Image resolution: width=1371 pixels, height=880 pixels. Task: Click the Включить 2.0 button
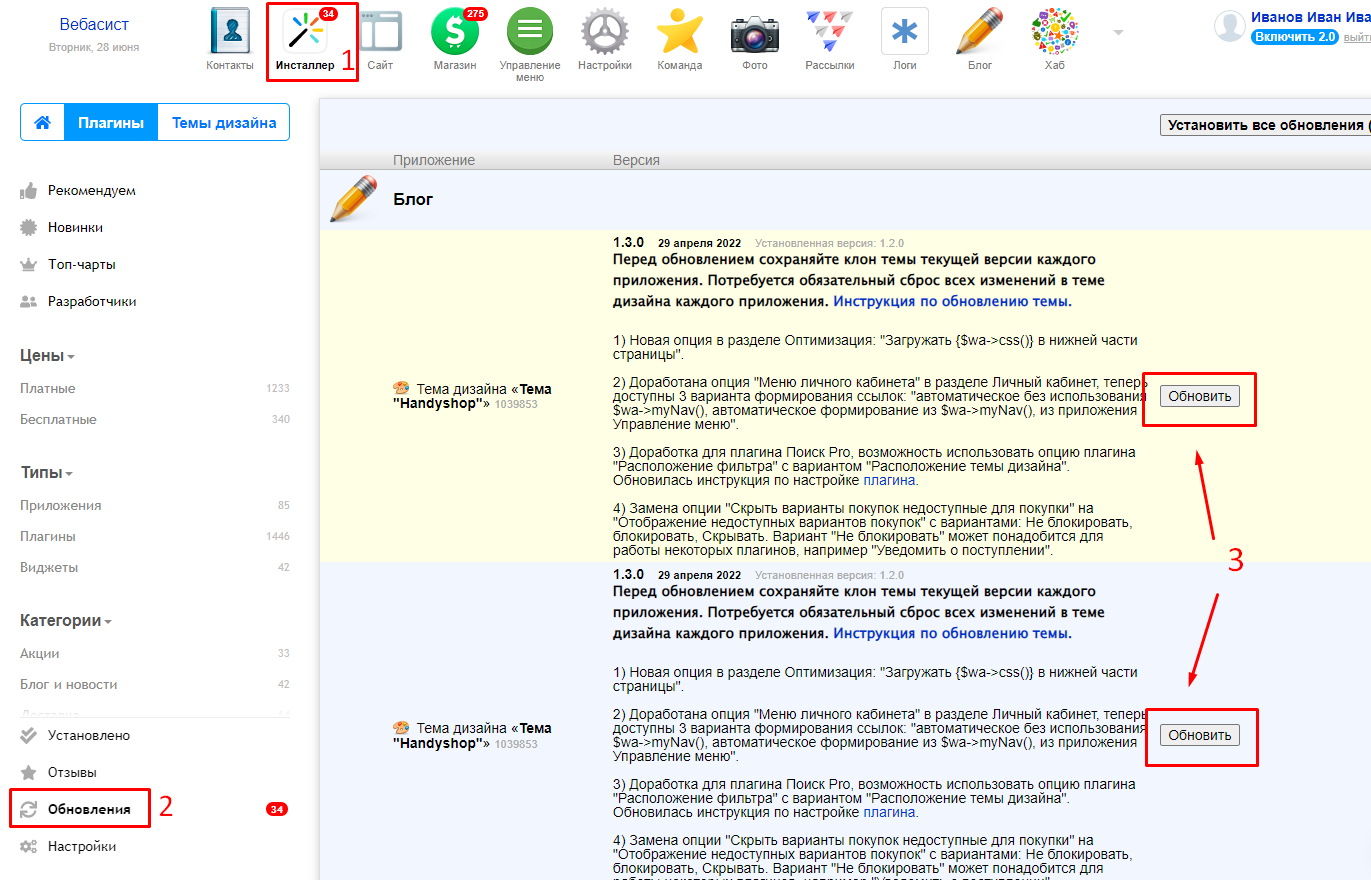1294,37
